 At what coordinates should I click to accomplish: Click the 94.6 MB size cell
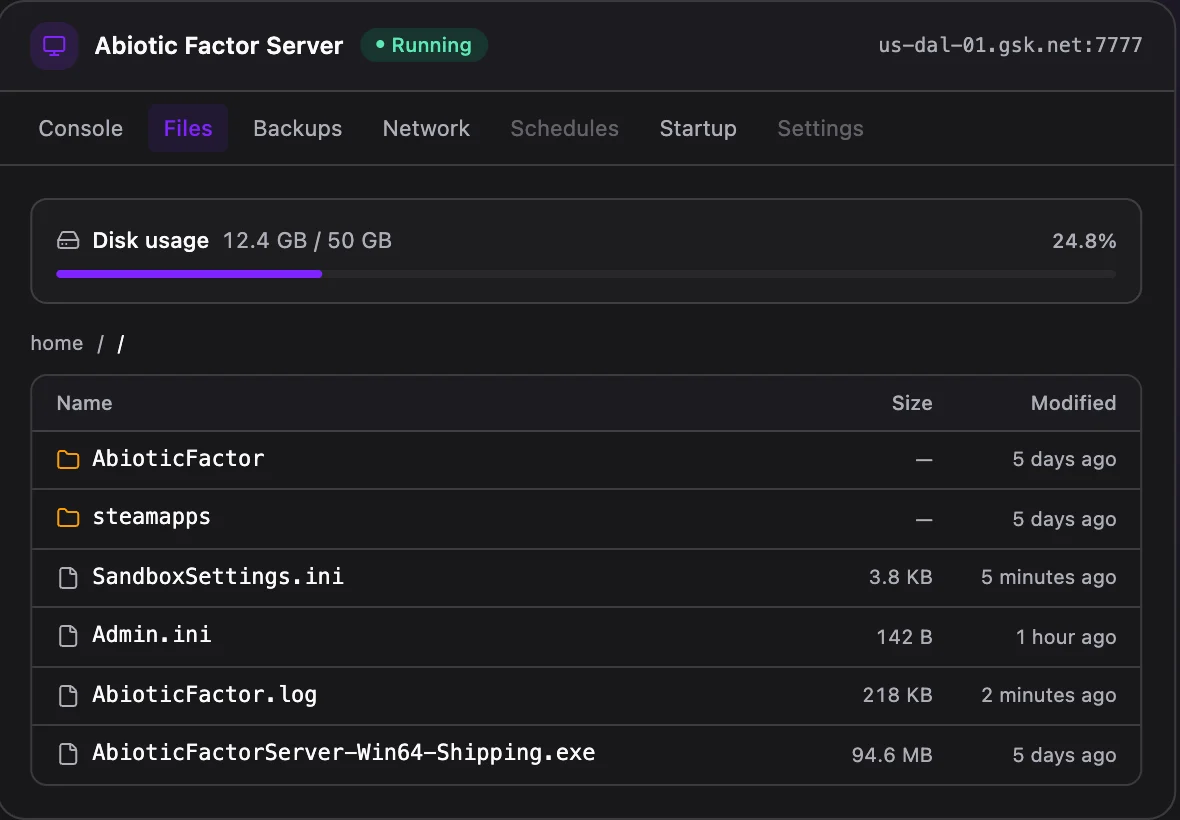(892, 755)
